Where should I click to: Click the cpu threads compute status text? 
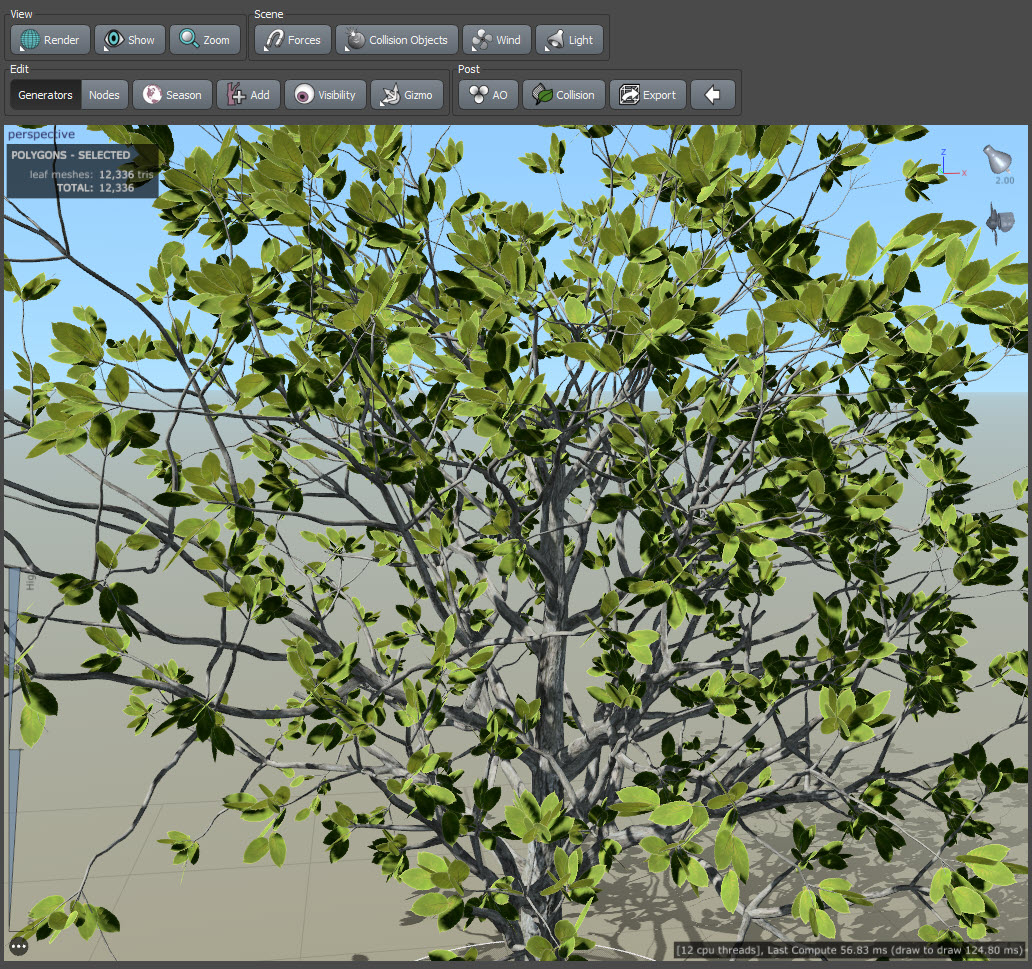pos(849,950)
